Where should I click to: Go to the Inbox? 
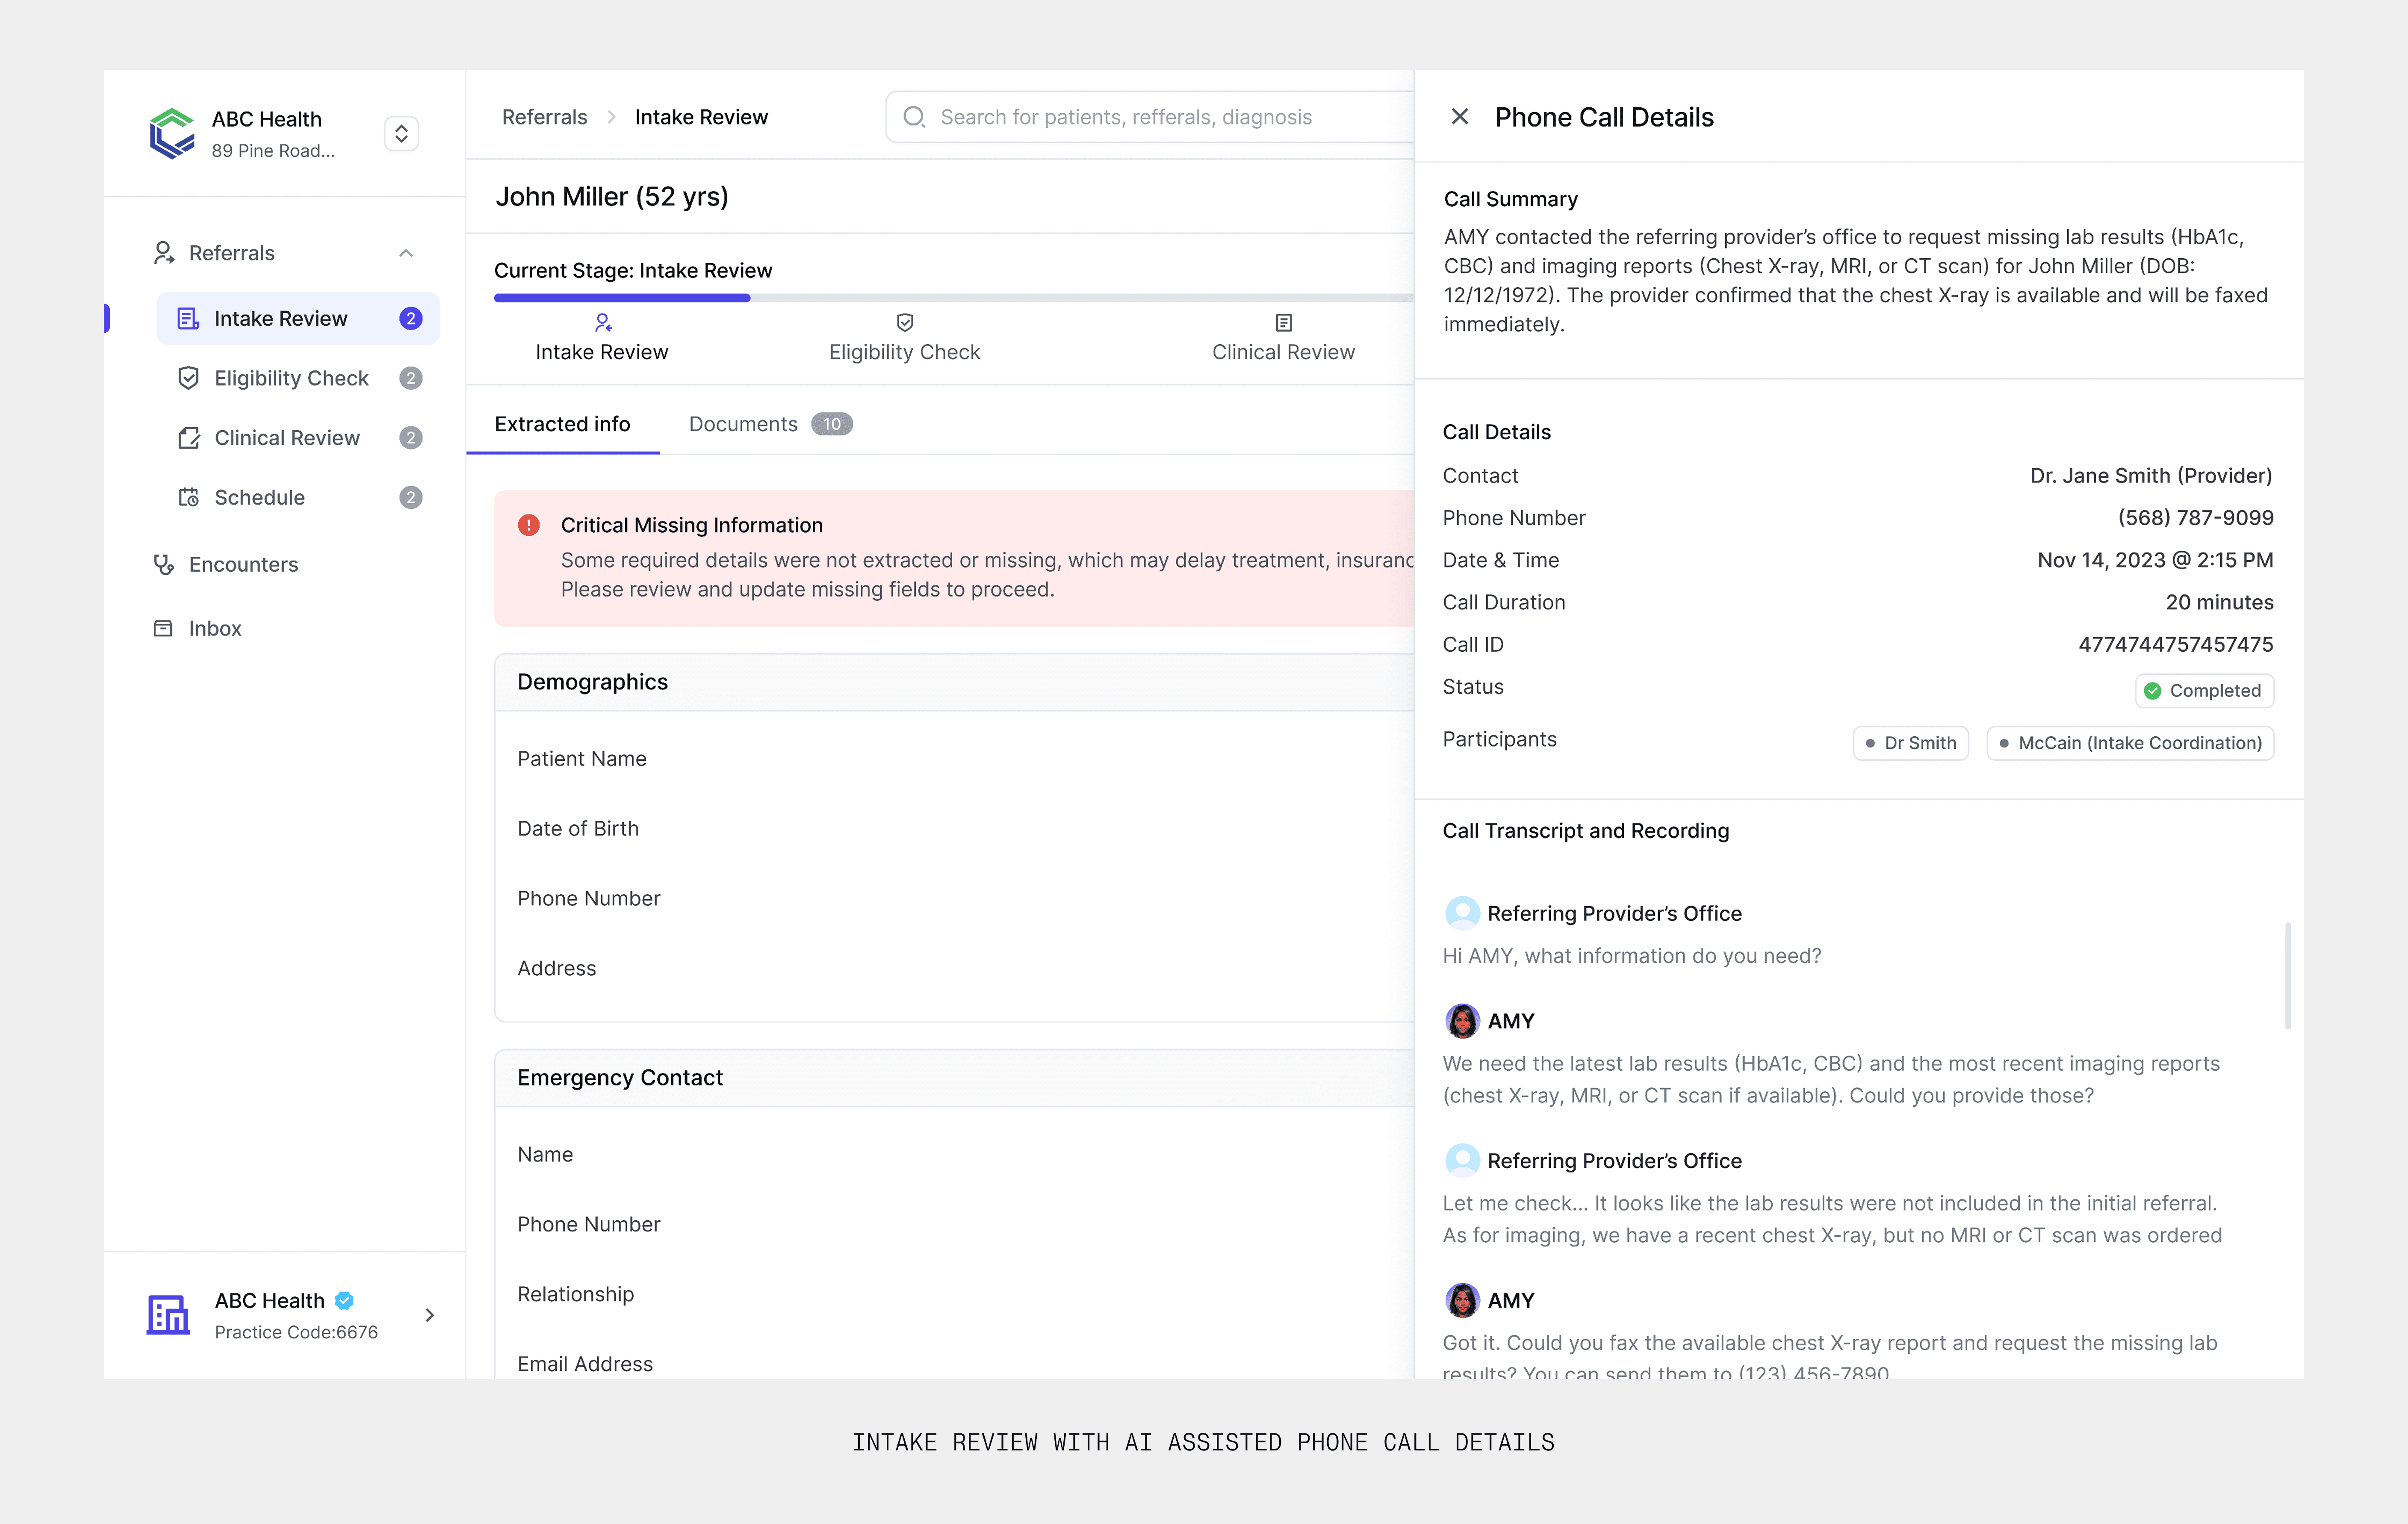point(215,628)
